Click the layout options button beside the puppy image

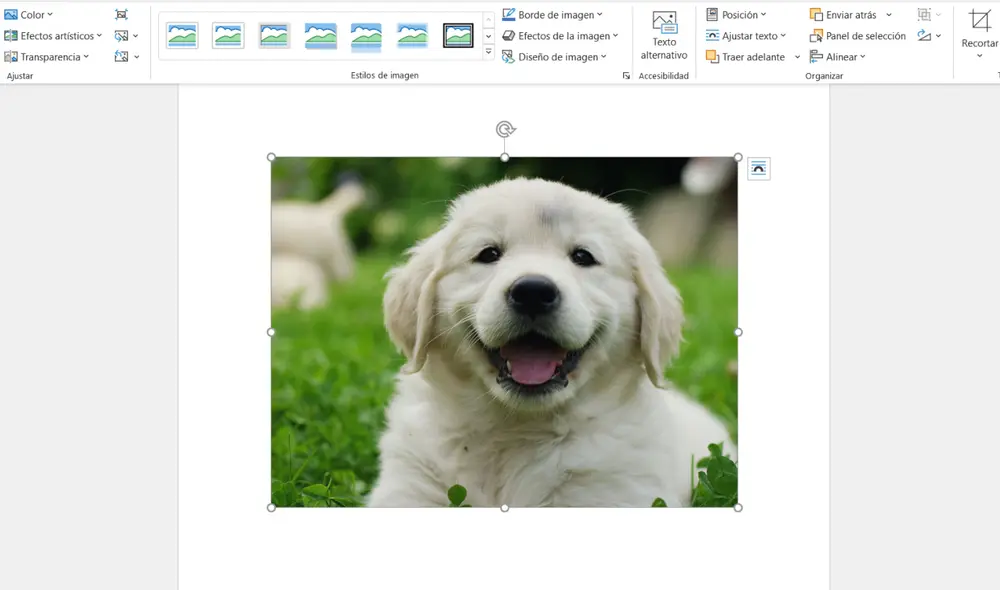[x=757, y=167]
